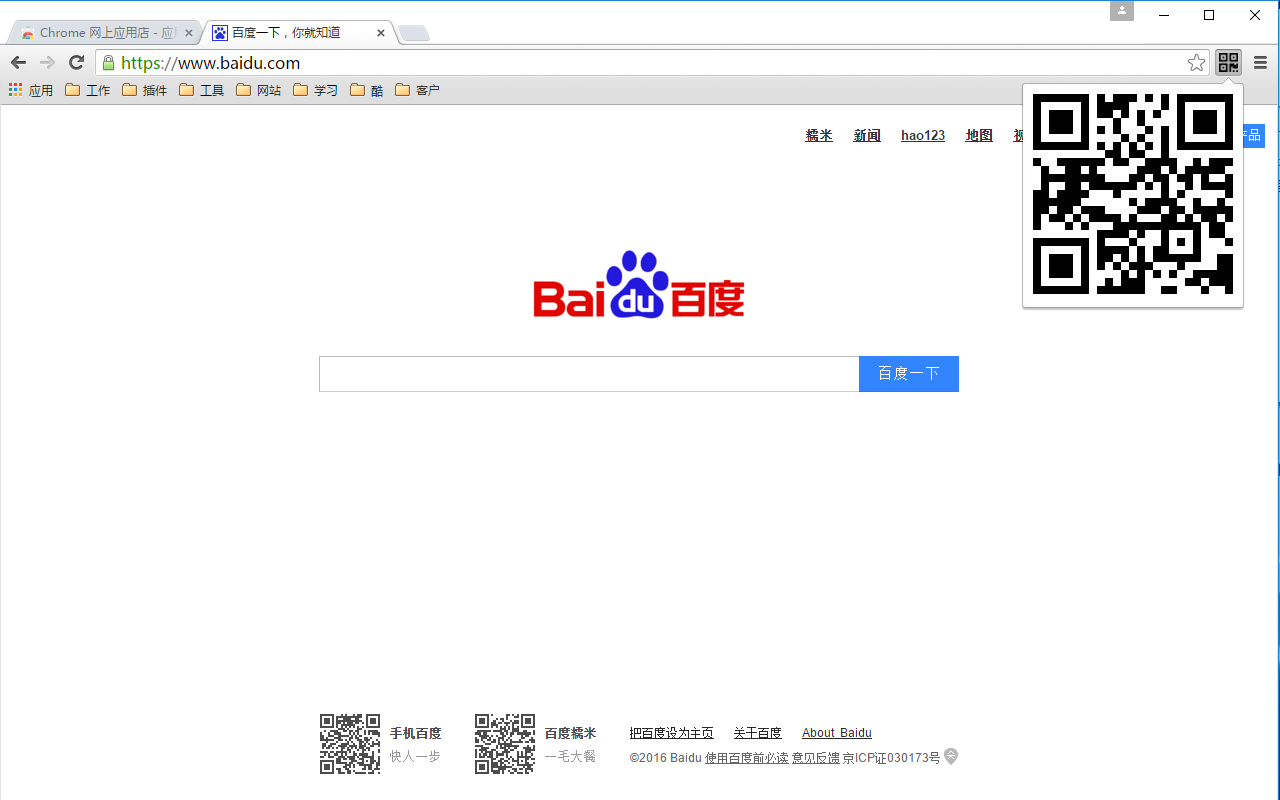Screen dimensions: 1280x800
Task: Open the 工作 bookmarks folder
Action: point(88,90)
